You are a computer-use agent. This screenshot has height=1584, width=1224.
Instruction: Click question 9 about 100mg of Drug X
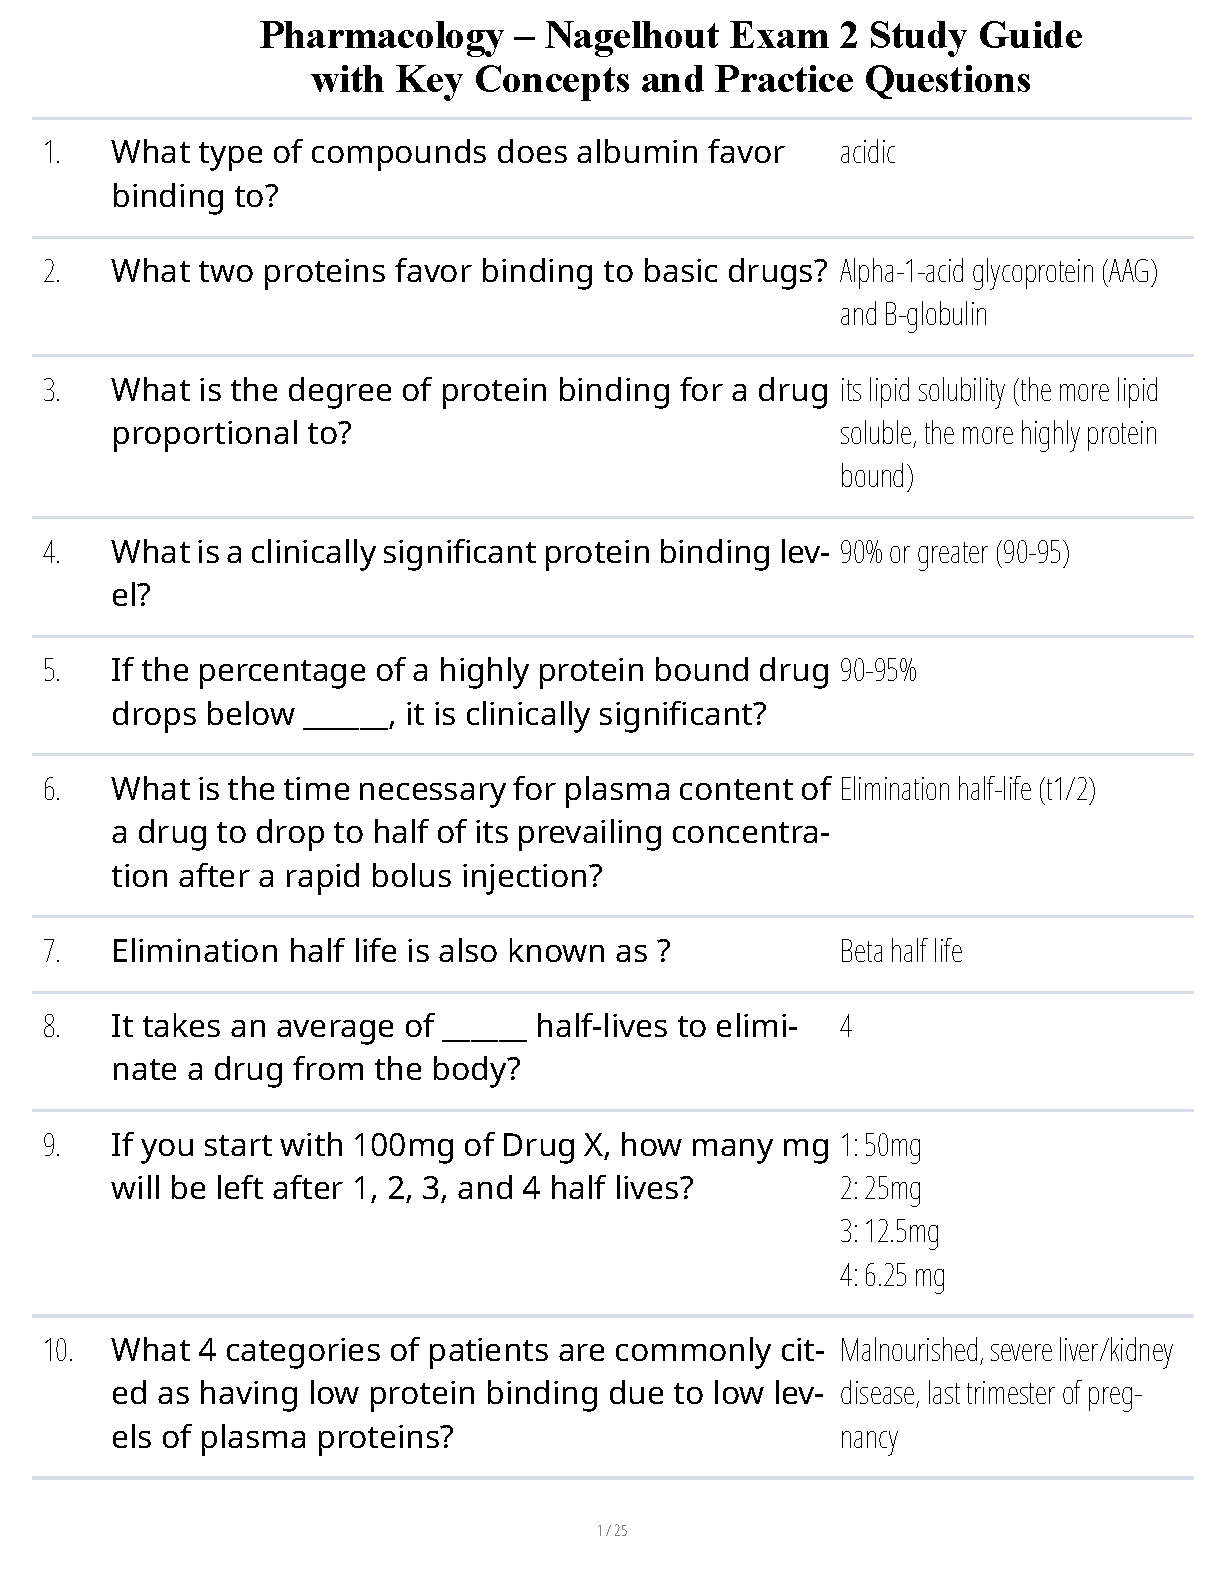[469, 1166]
